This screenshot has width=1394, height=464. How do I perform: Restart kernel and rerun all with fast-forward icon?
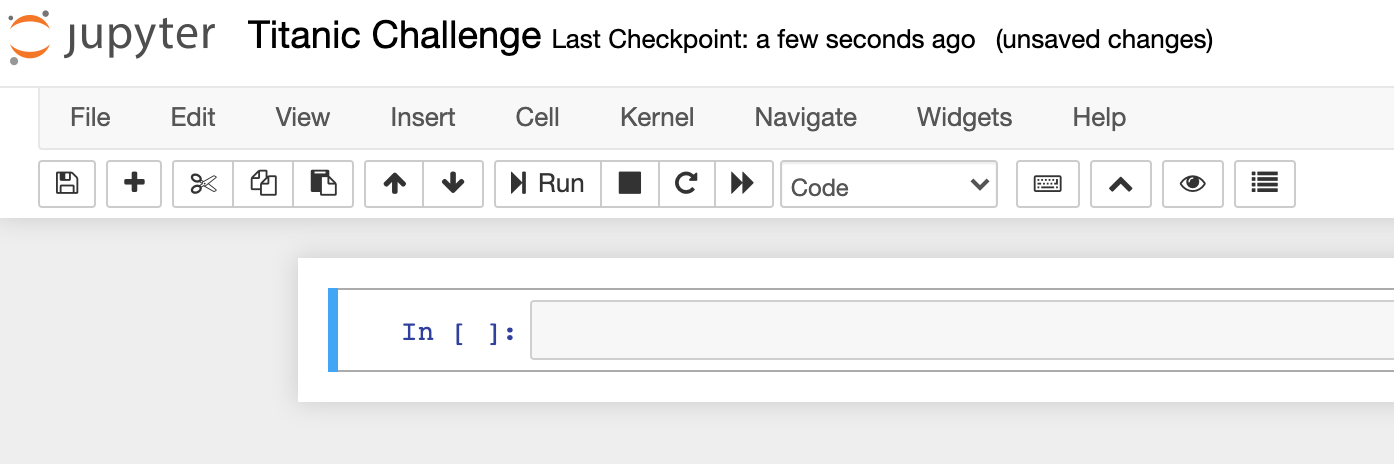[742, 184]
